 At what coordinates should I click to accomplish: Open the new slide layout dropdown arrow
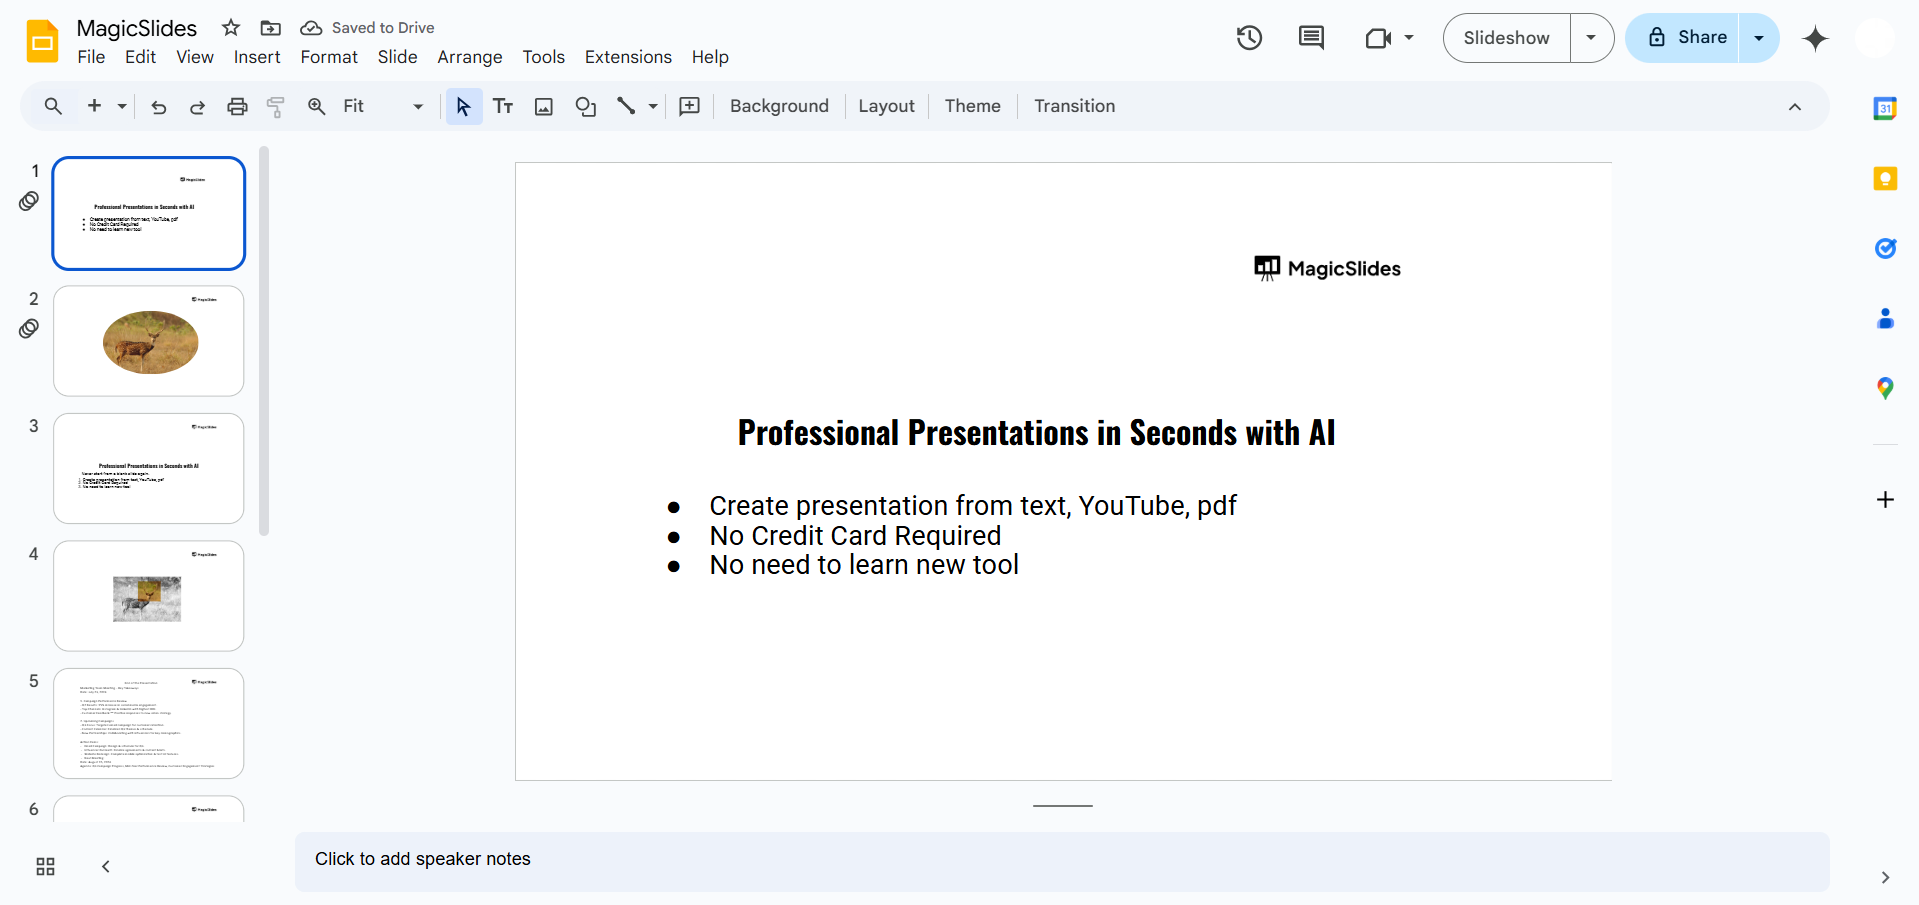pos(122,106)
